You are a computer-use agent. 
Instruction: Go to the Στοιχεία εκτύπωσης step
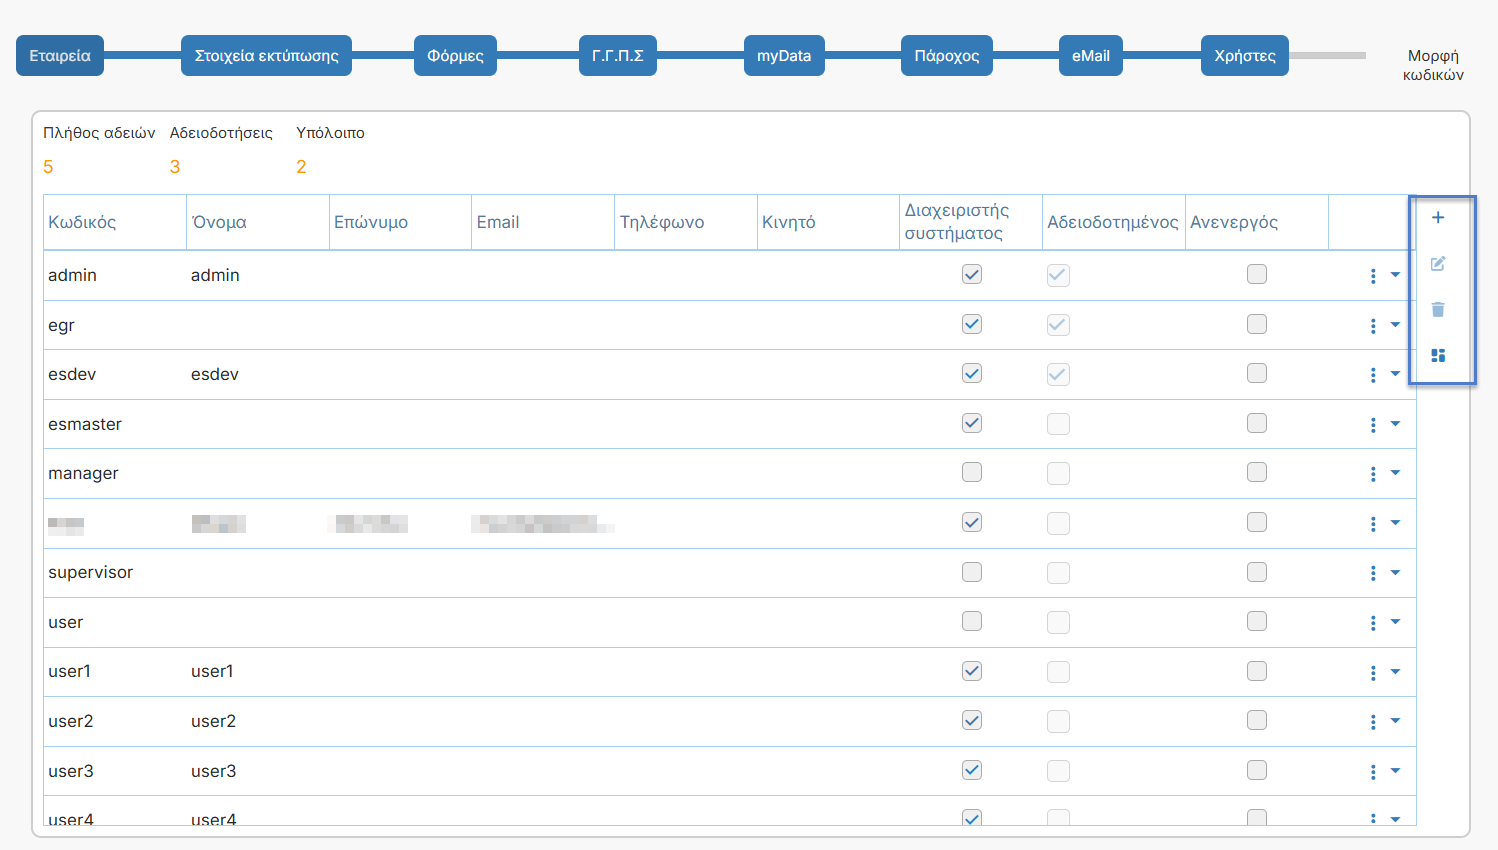tap(266, 56)
